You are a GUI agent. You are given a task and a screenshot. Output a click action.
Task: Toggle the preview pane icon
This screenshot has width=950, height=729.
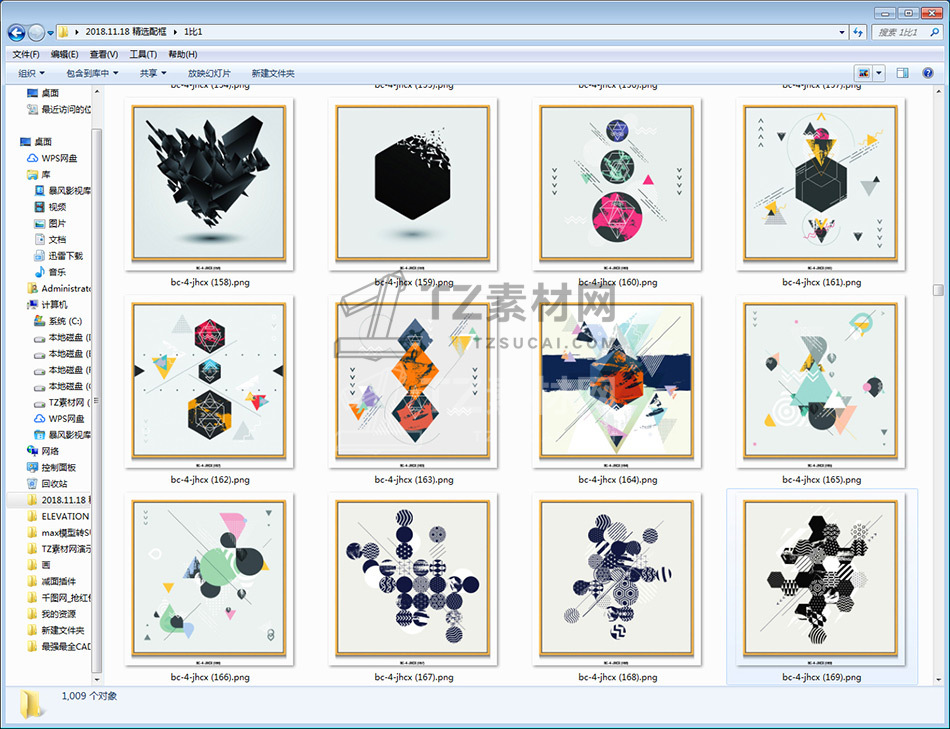902,73
